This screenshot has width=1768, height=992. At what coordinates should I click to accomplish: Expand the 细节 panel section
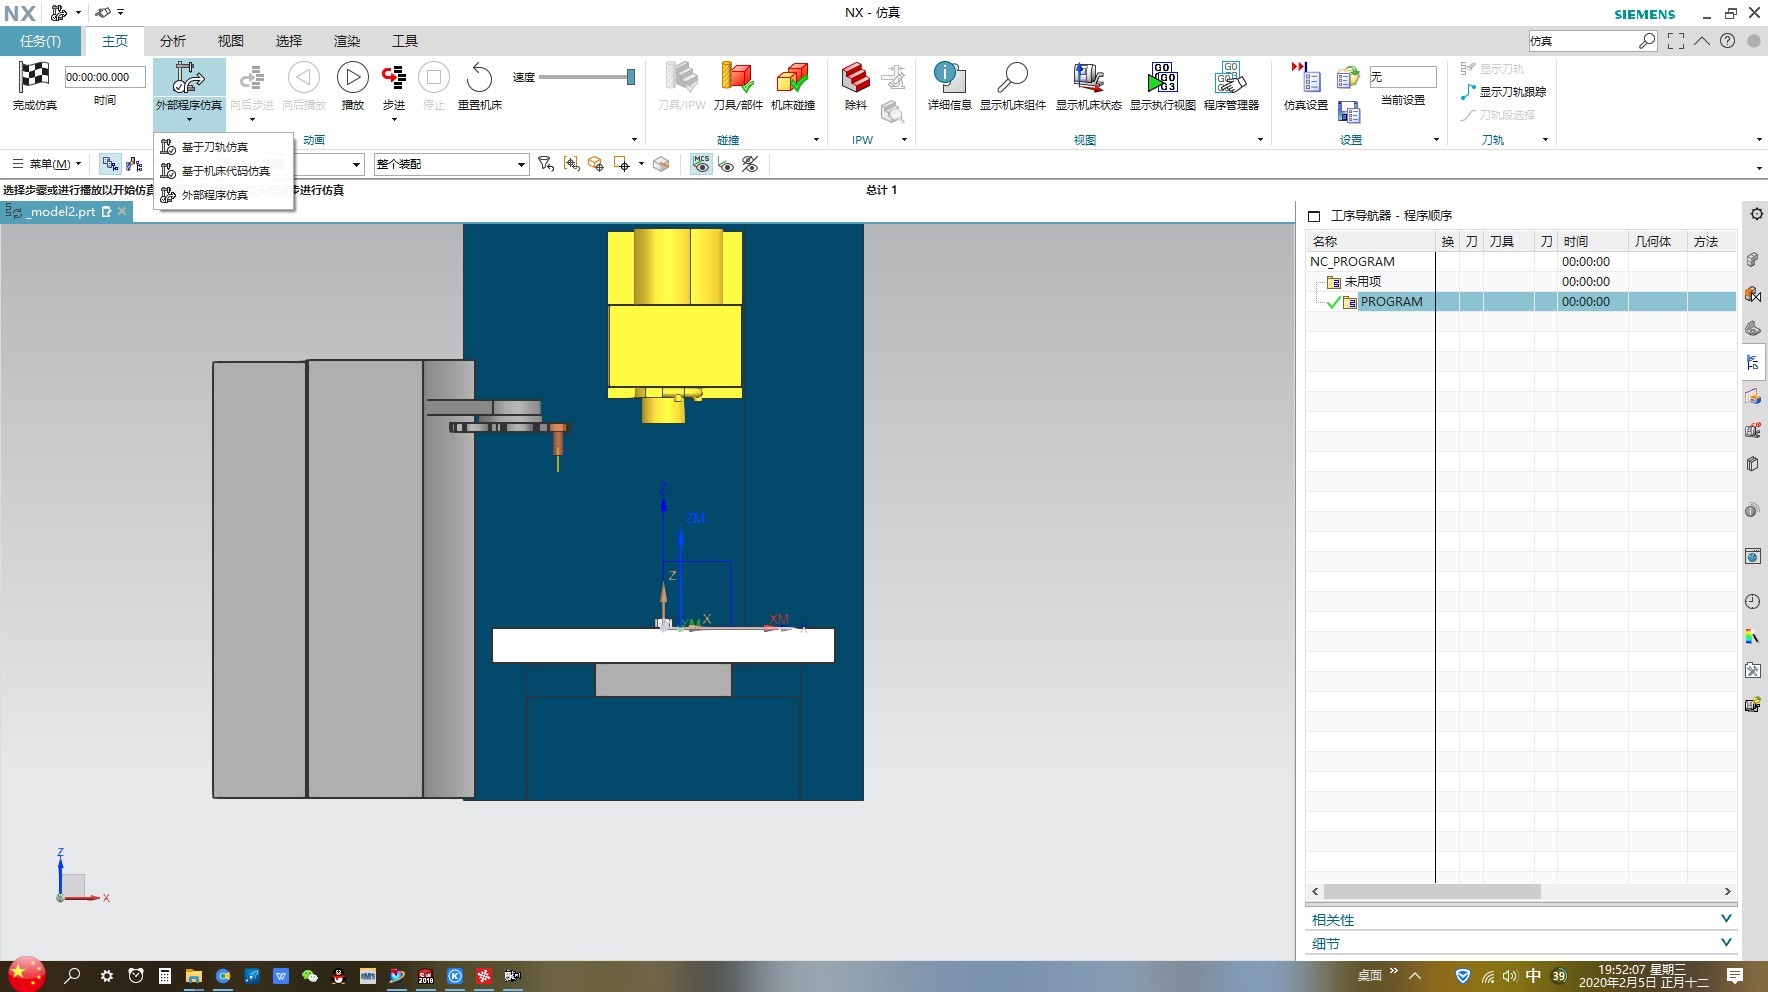pos(1521,943)
